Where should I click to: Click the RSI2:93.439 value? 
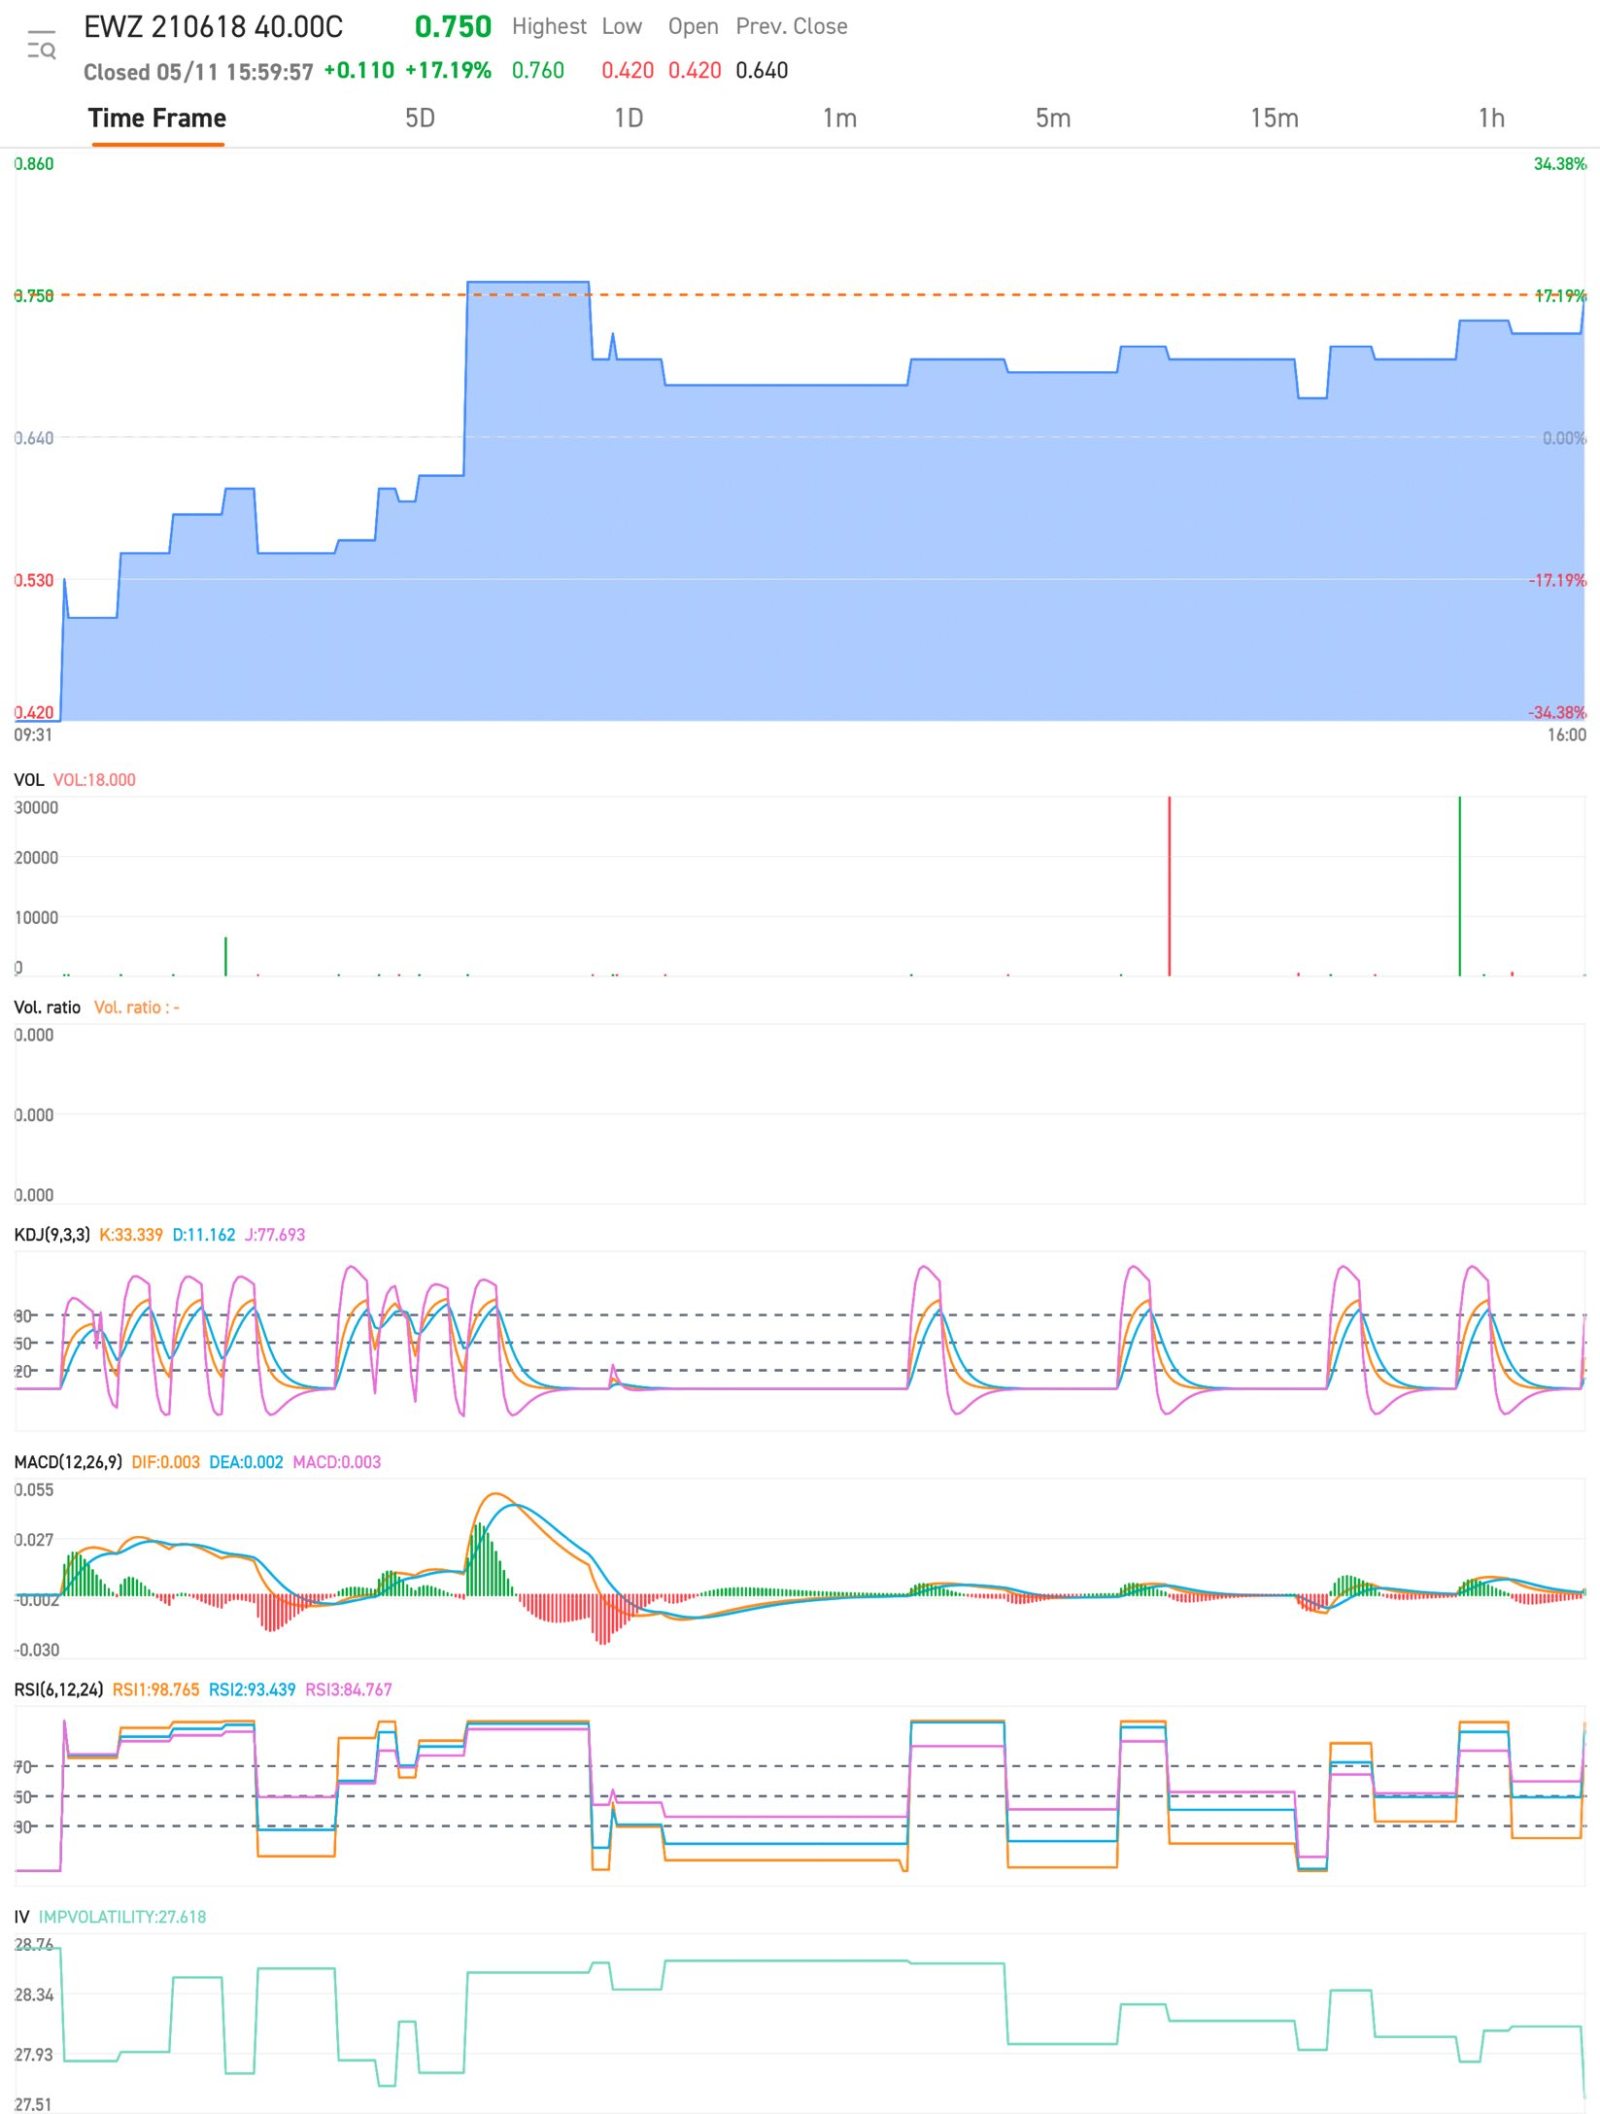252,1689
